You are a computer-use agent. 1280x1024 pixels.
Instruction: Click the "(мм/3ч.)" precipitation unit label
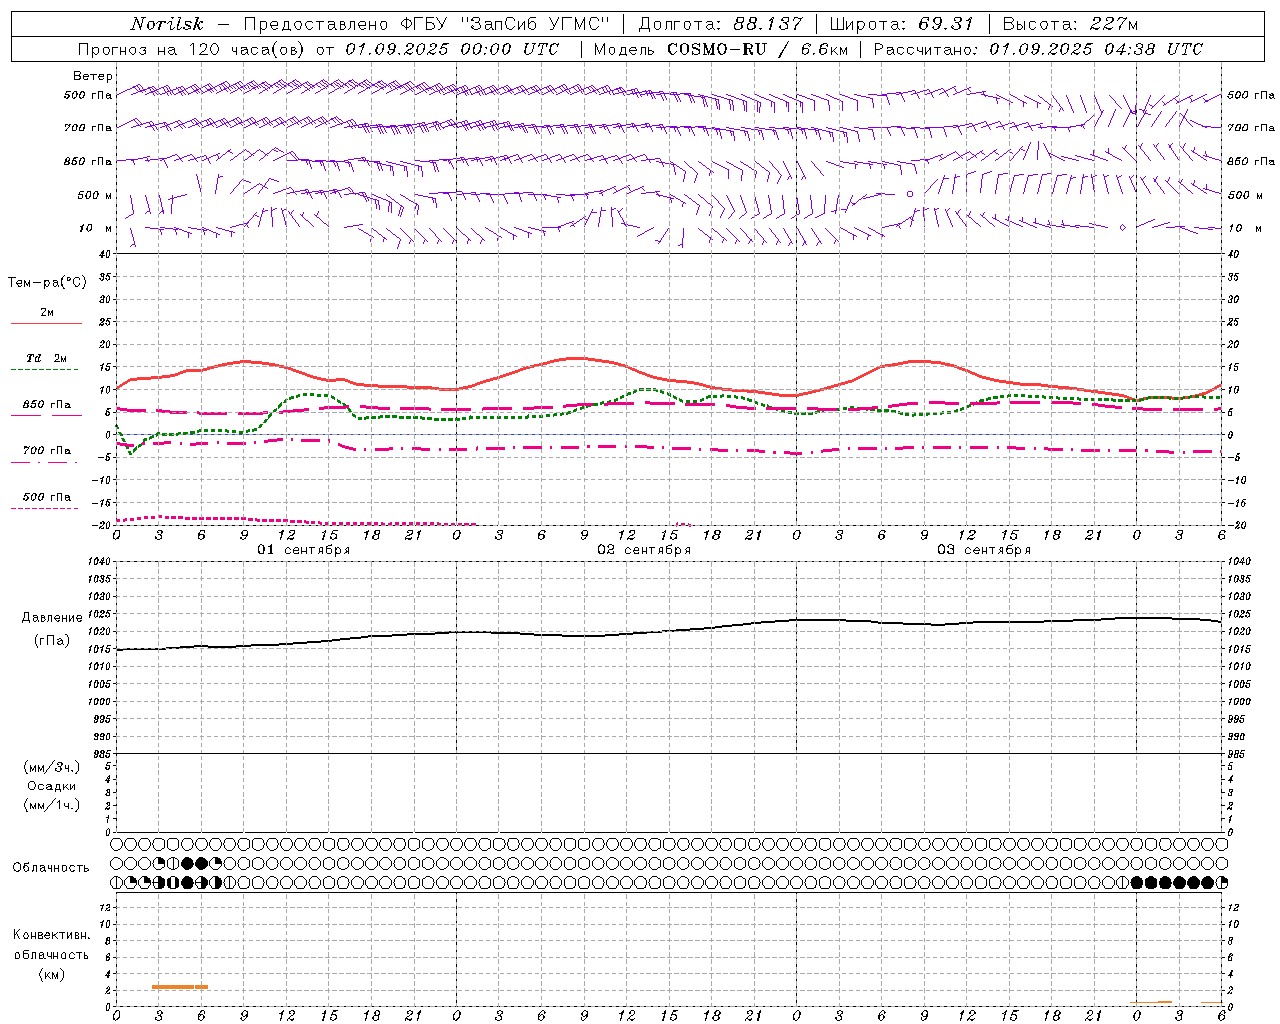tap(51, 767)
